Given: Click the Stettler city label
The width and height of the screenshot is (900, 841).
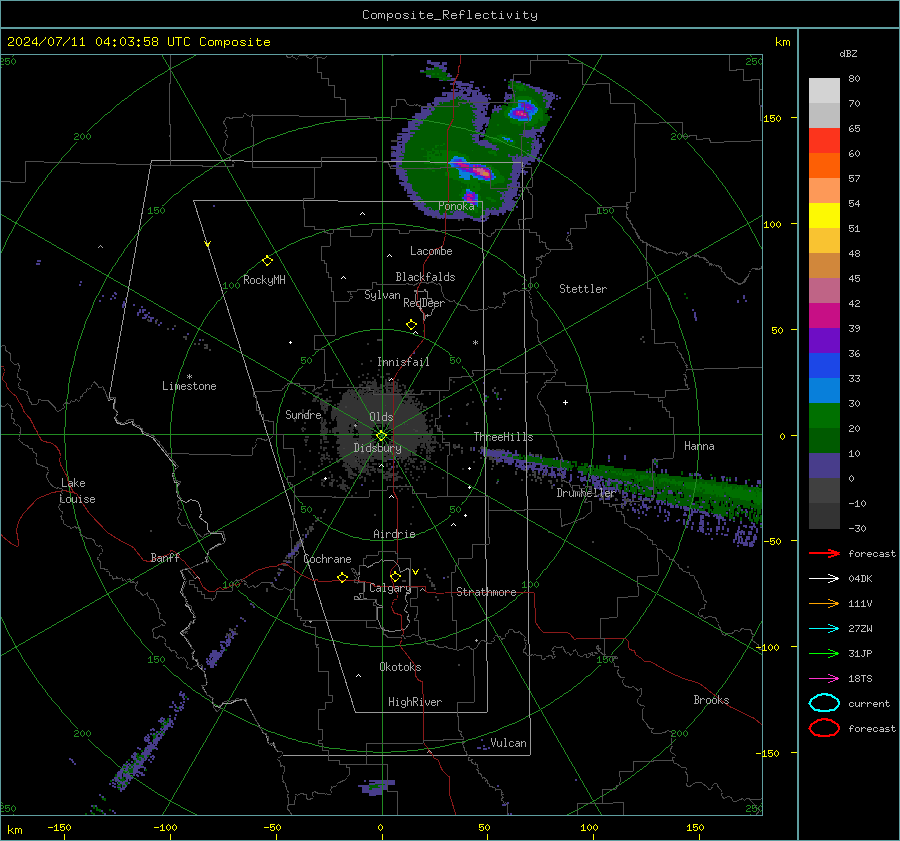Looking at the screenshot, I should [583, 289].
